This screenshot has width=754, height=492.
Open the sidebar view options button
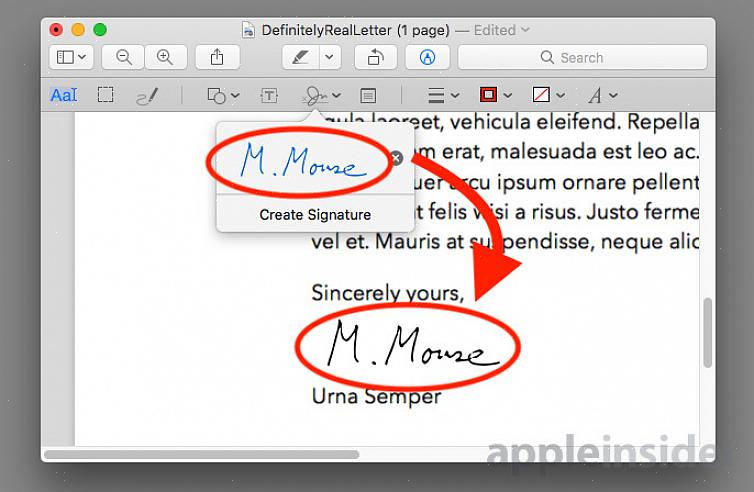coord(71,58)
